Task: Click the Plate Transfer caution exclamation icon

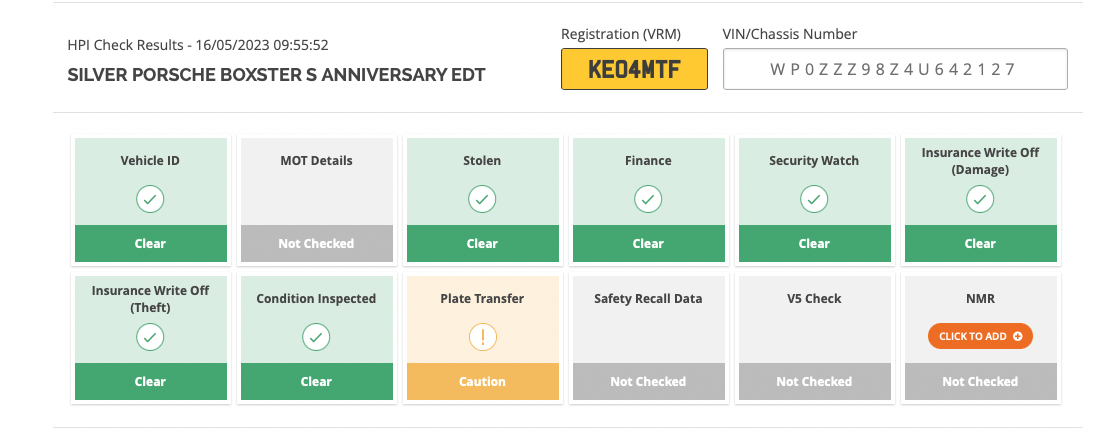Action: (482, 337)
